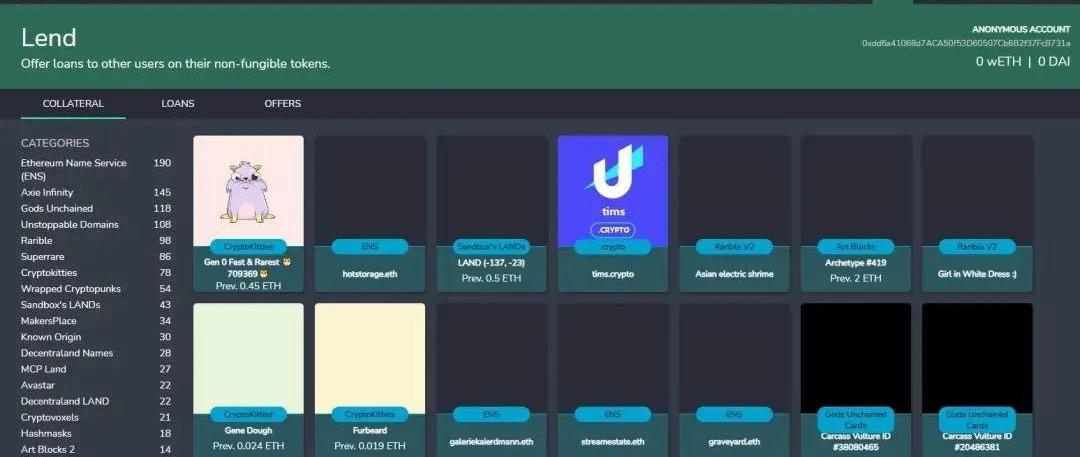Open the galeriekaierdmann.eth card
The height and width of the screenshot is (457, 1080).
click(492, 380)
